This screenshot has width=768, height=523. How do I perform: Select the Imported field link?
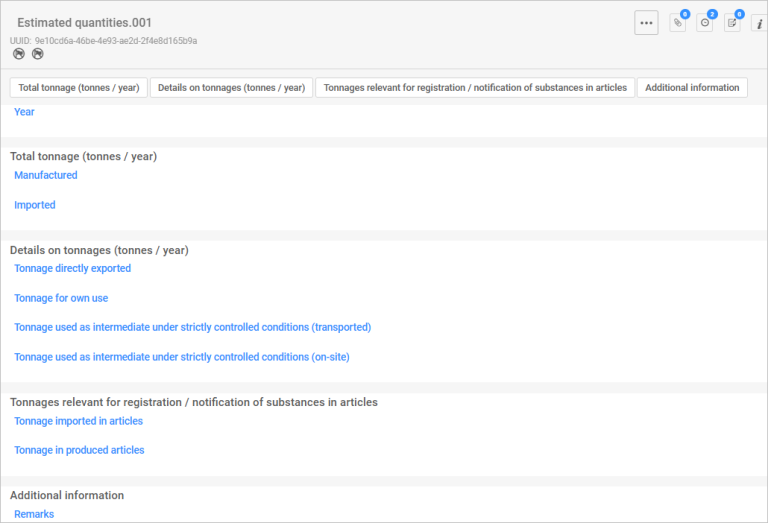click(34, 205)
